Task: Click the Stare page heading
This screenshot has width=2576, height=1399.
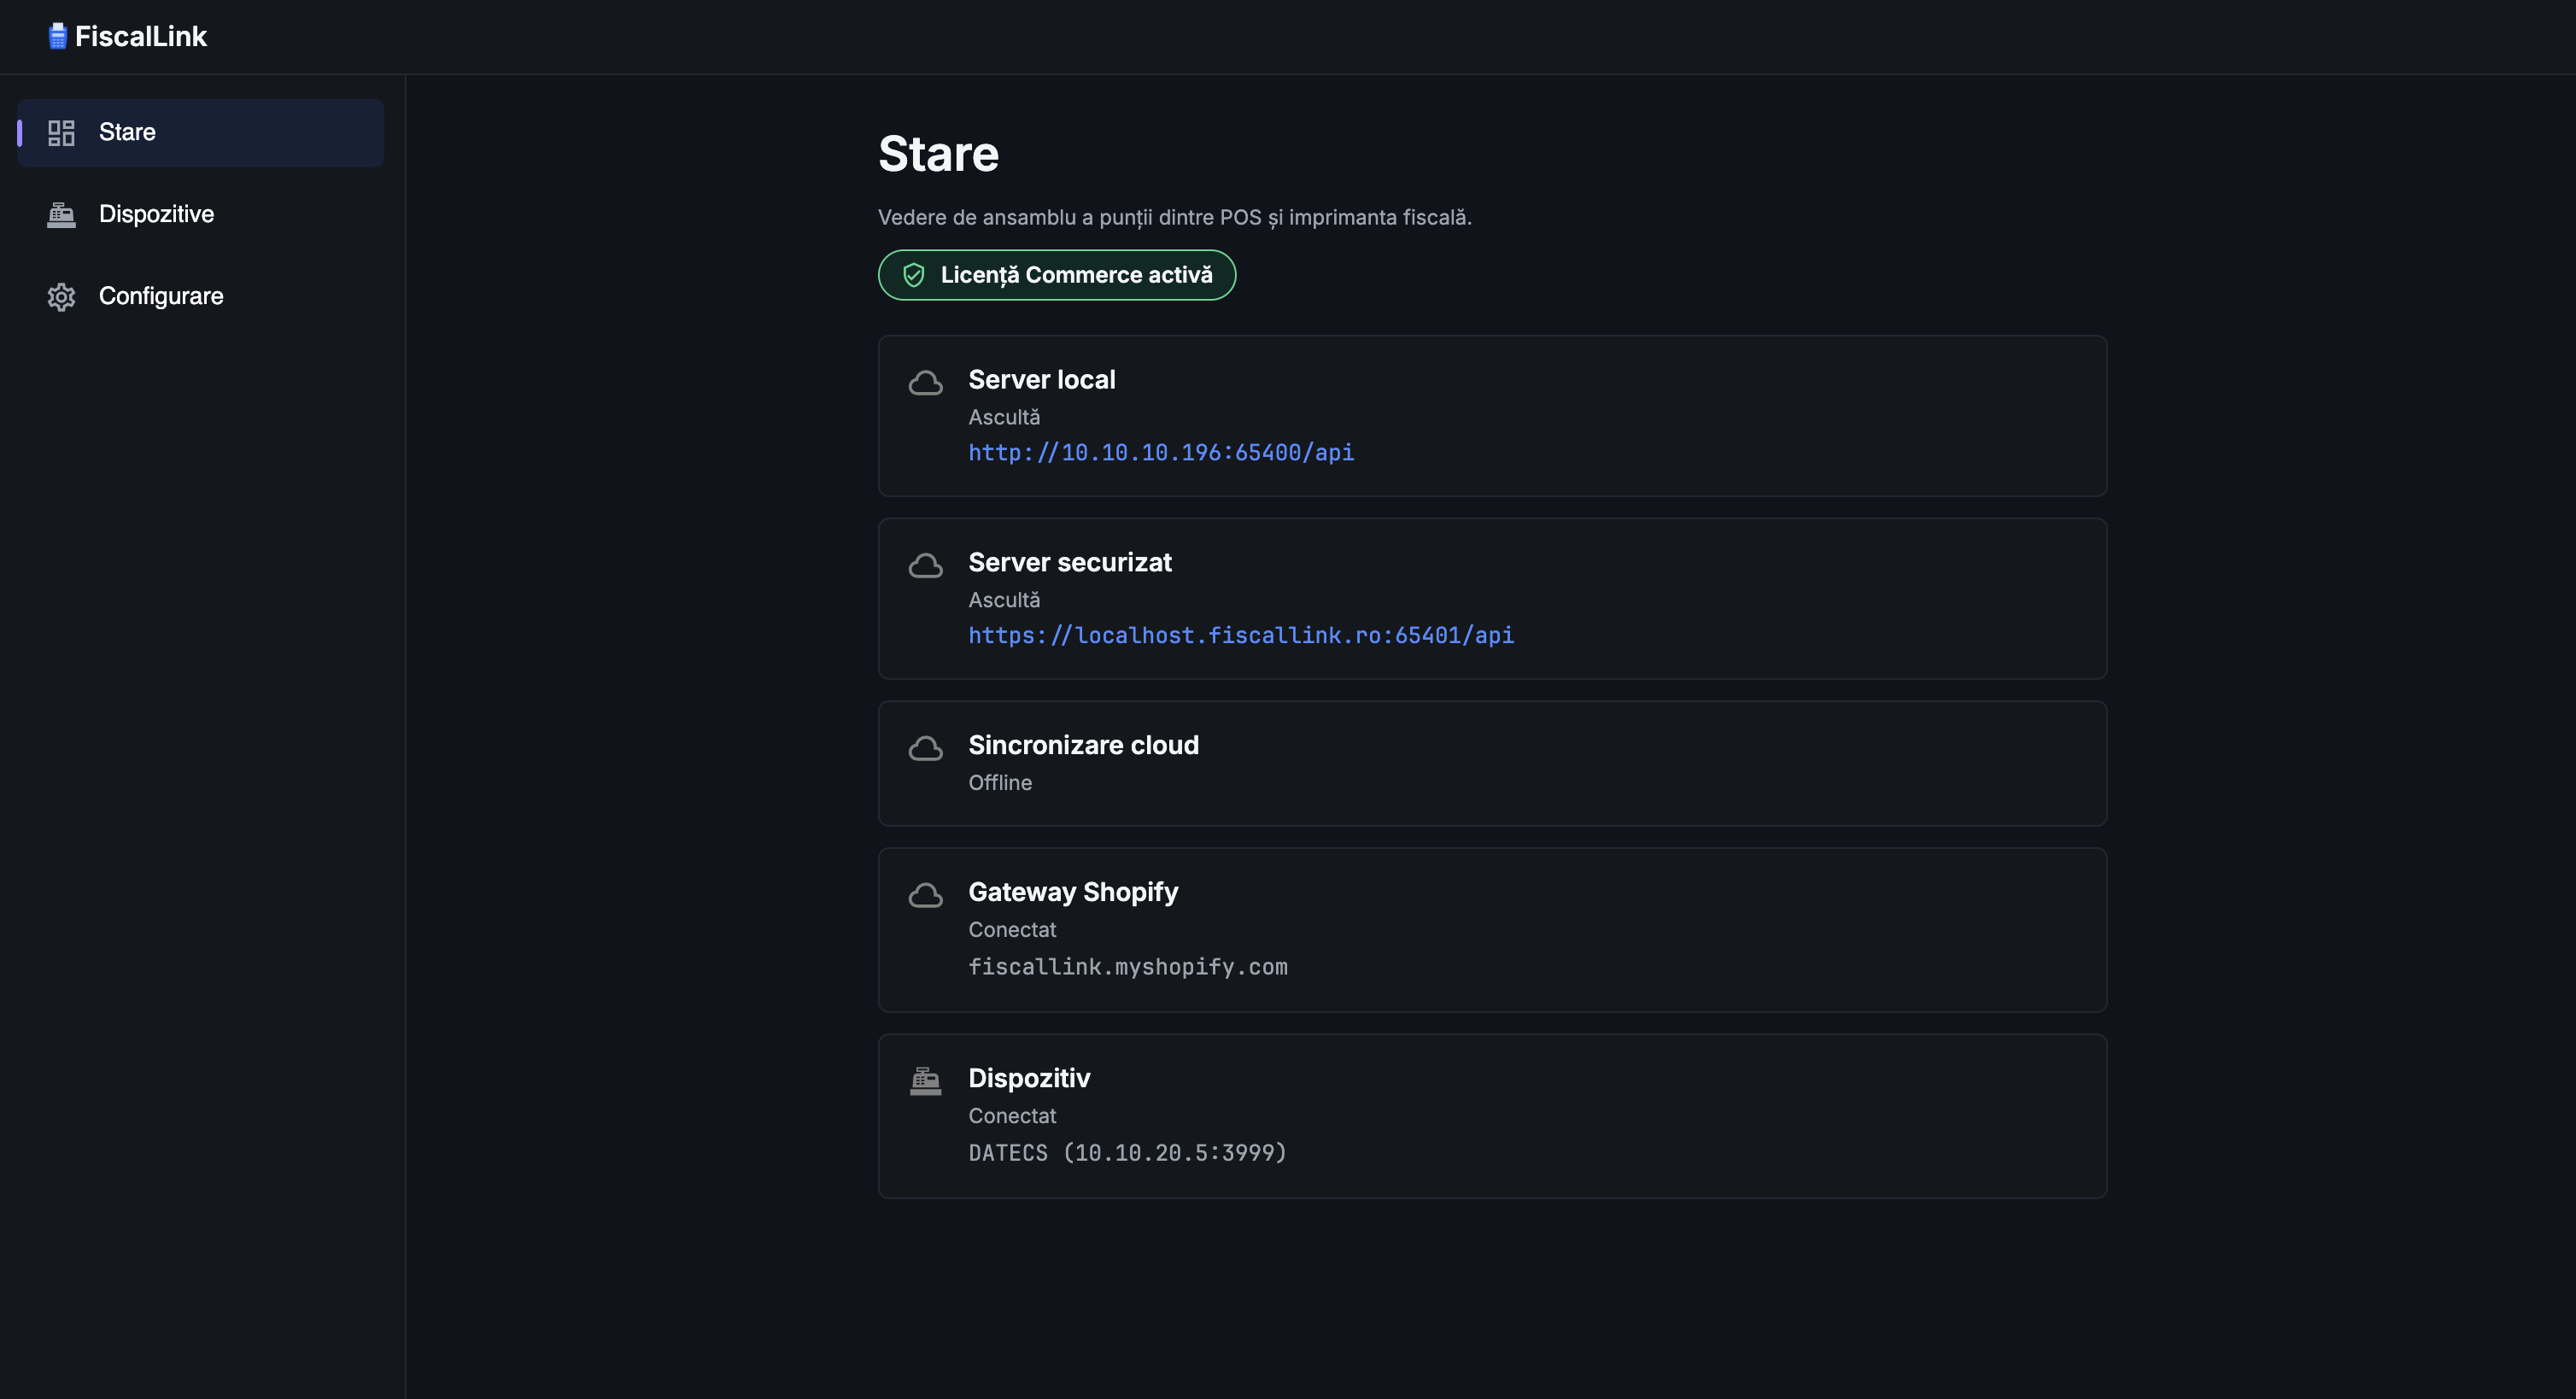Action: [x=938, y=154]
